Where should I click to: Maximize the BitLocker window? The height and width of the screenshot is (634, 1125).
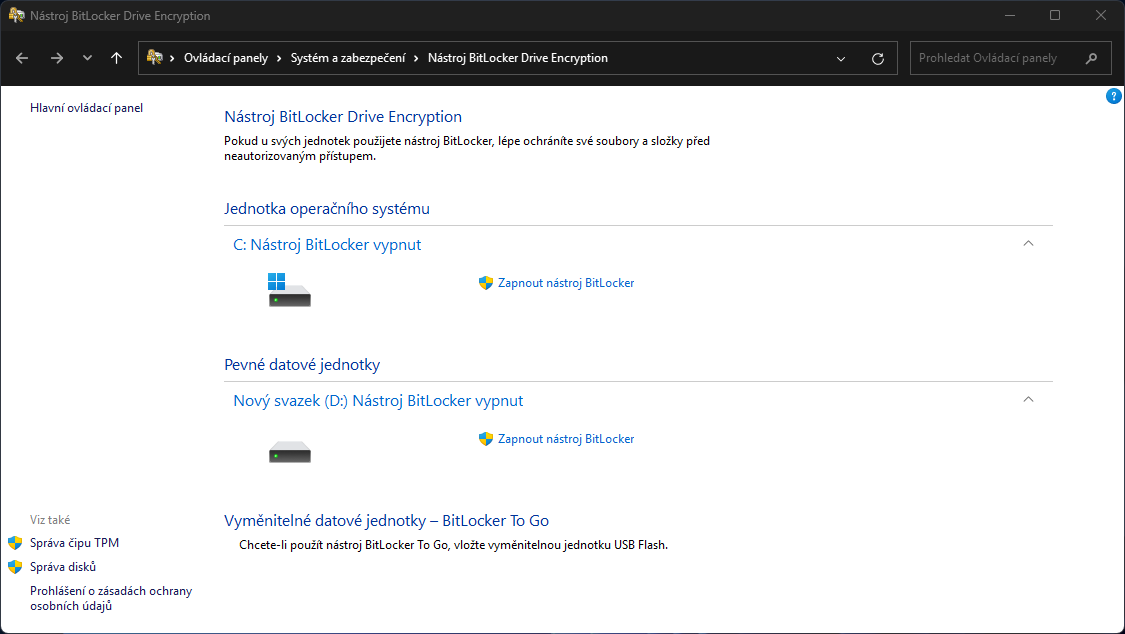[1055, 15]
